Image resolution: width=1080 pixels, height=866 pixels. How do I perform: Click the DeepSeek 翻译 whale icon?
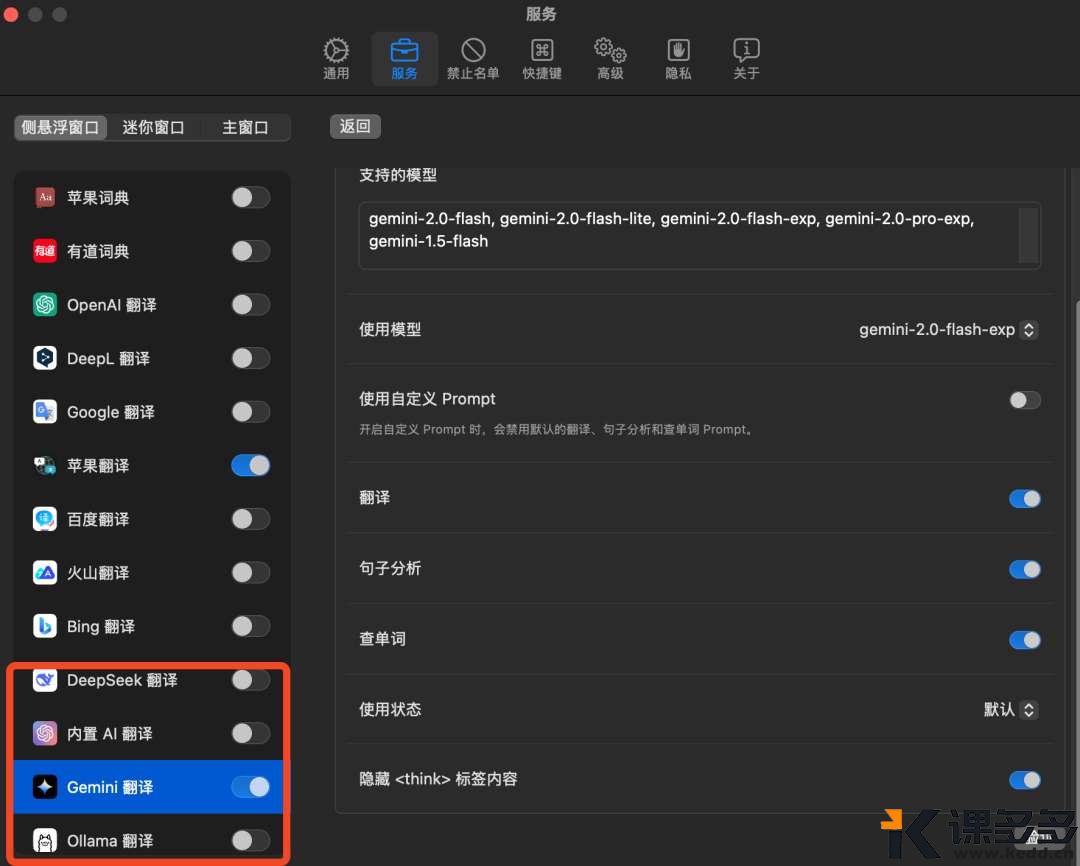point(45,680)
